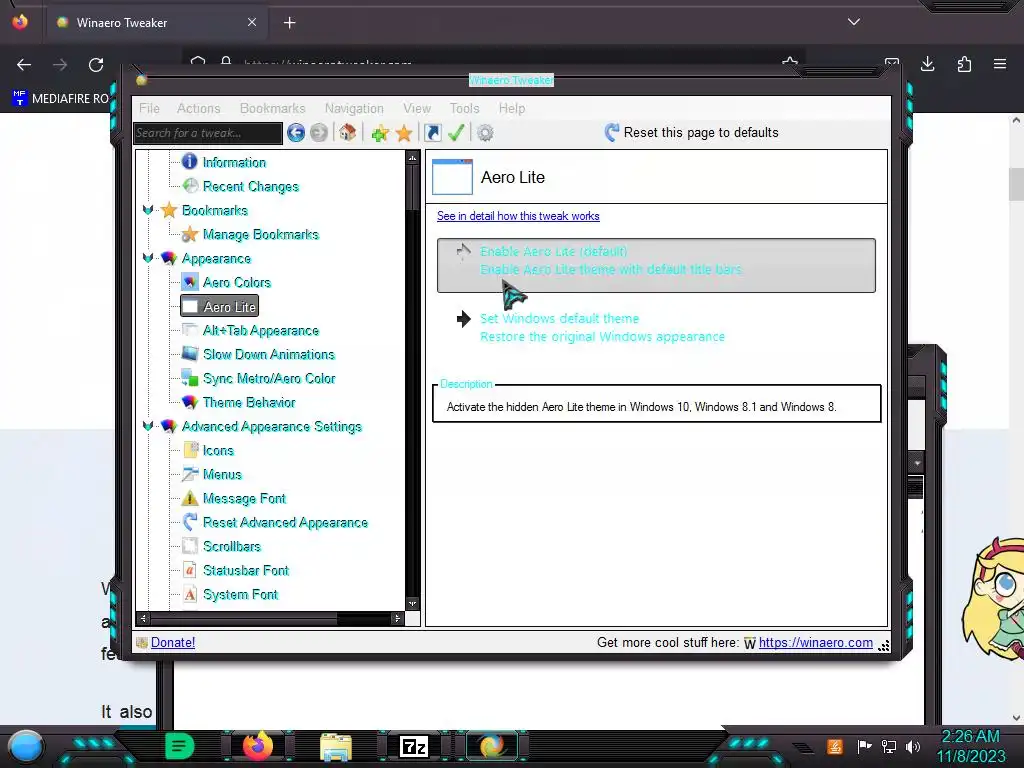This screenshot has height=768, width=1024.
Task: Select Aero Lite tree item
Action: click(219, 306)
